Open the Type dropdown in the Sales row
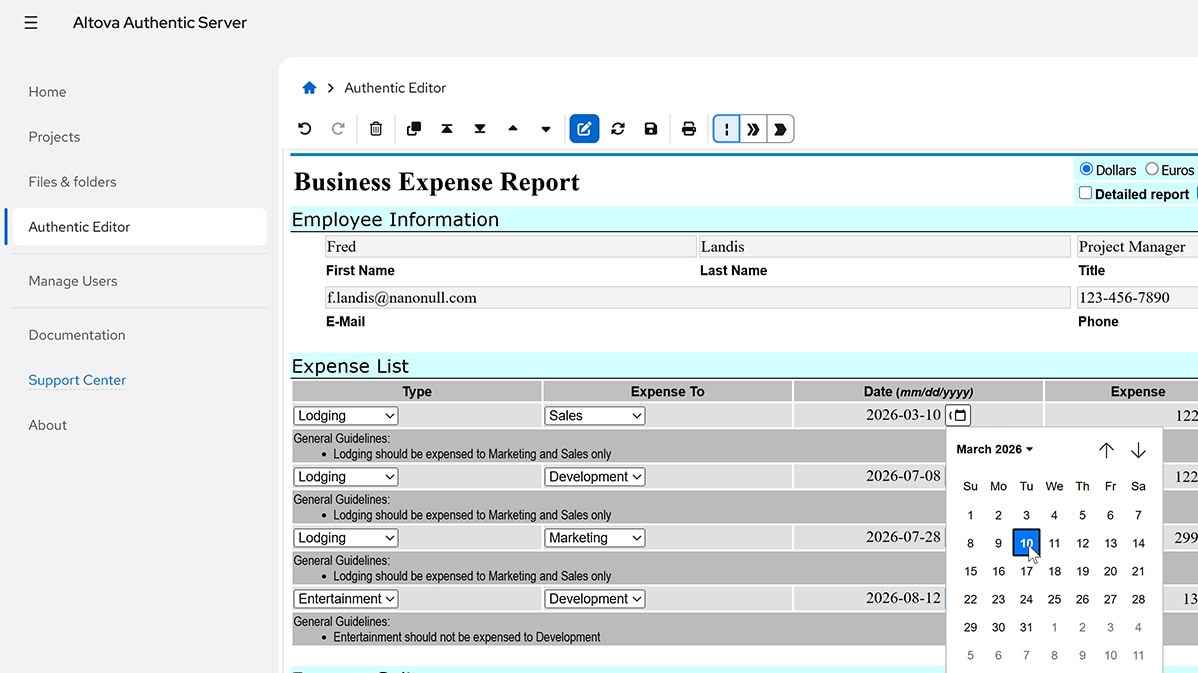Image resolution: width=1198 pixels, height=673 pixels. coord(345,416)
